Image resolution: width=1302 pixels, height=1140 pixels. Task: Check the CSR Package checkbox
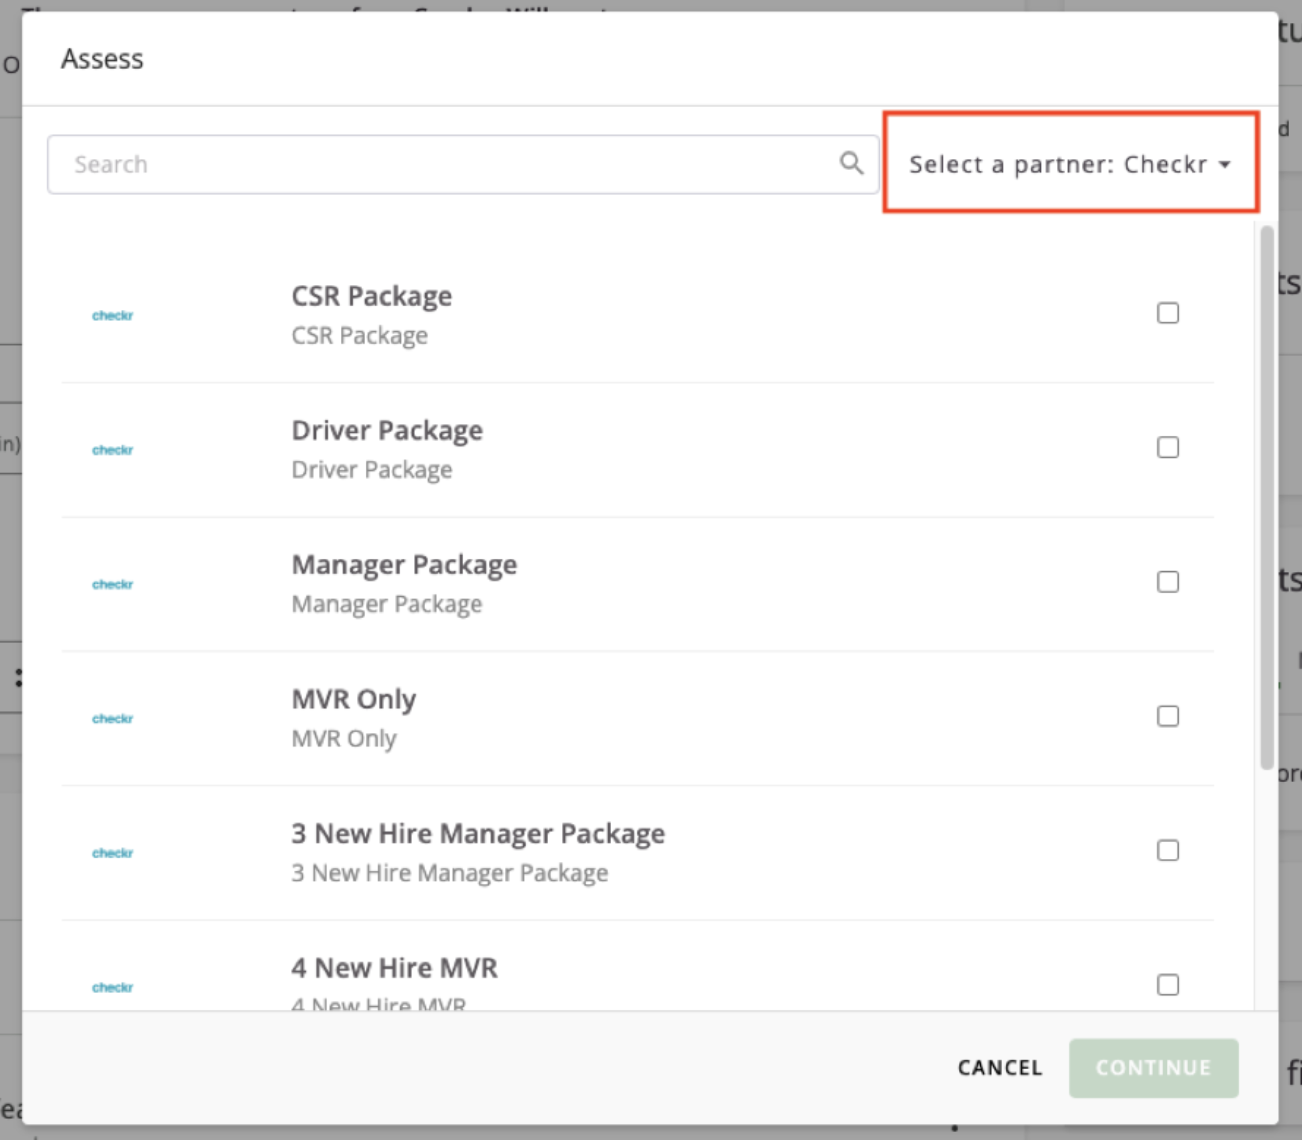point(1168,313)
